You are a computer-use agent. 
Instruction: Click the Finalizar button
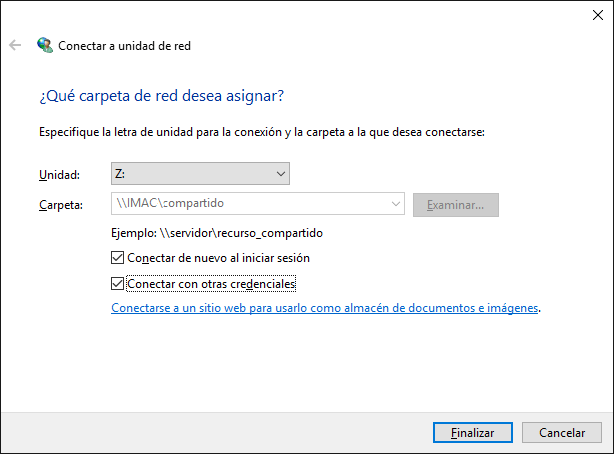[x=473, y=433]
